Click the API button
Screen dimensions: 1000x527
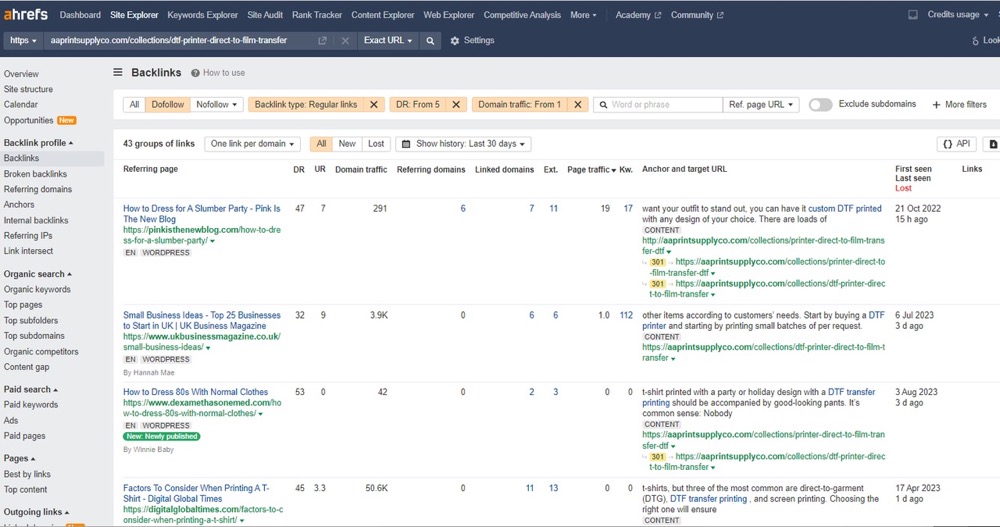957,144
